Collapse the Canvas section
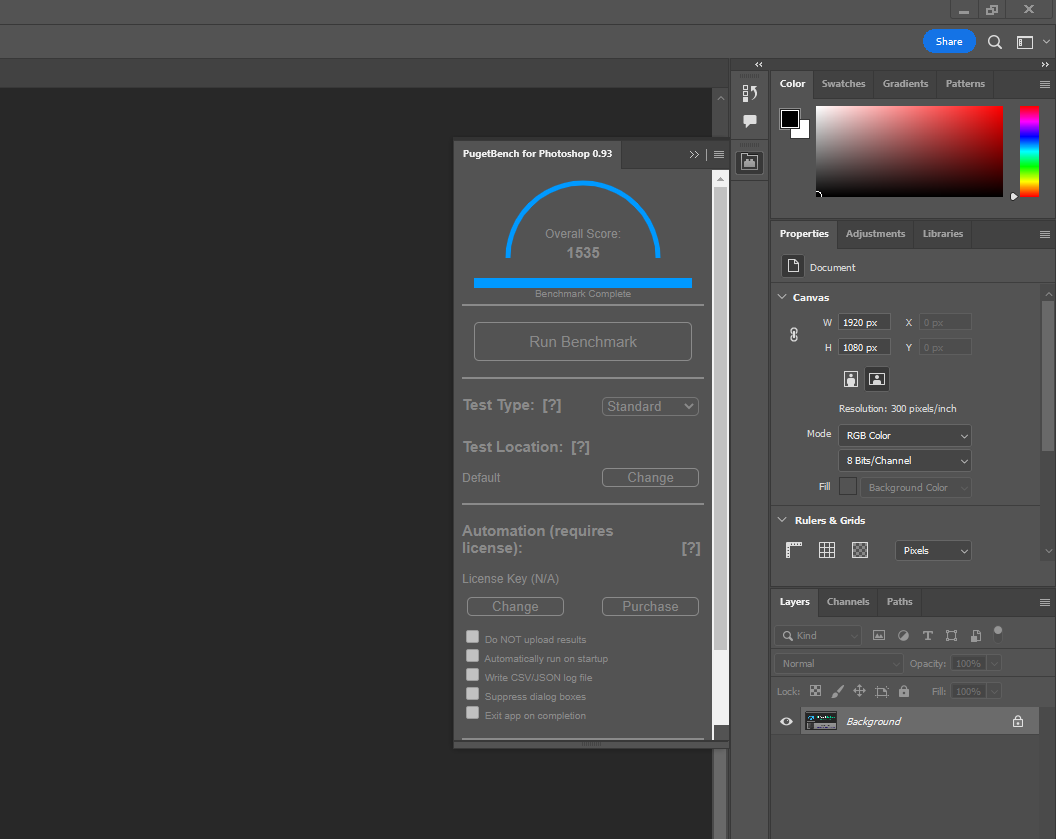The height and width of the screenshot is (839, 1056). [x=781, y=297]
